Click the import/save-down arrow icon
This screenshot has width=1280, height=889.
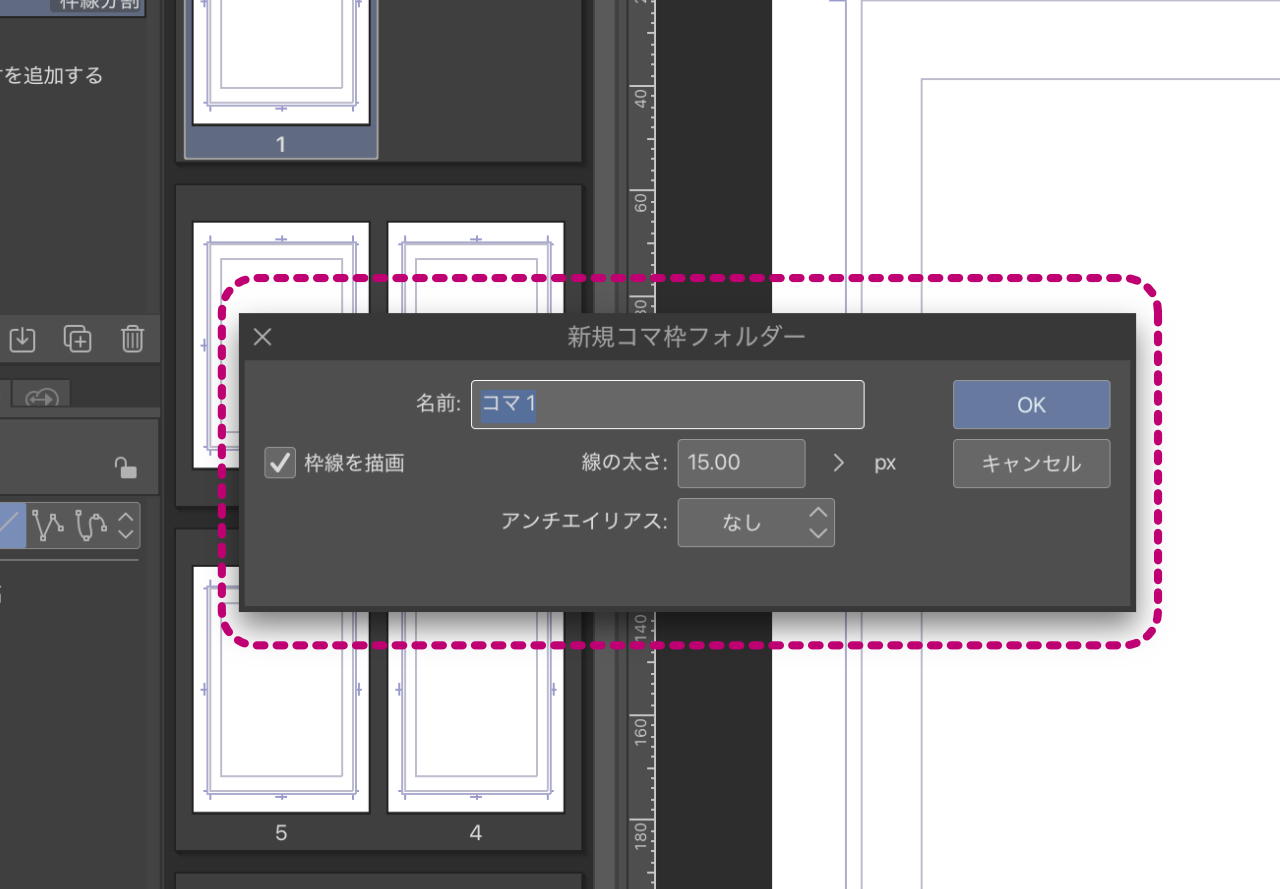tap(22, 339)
